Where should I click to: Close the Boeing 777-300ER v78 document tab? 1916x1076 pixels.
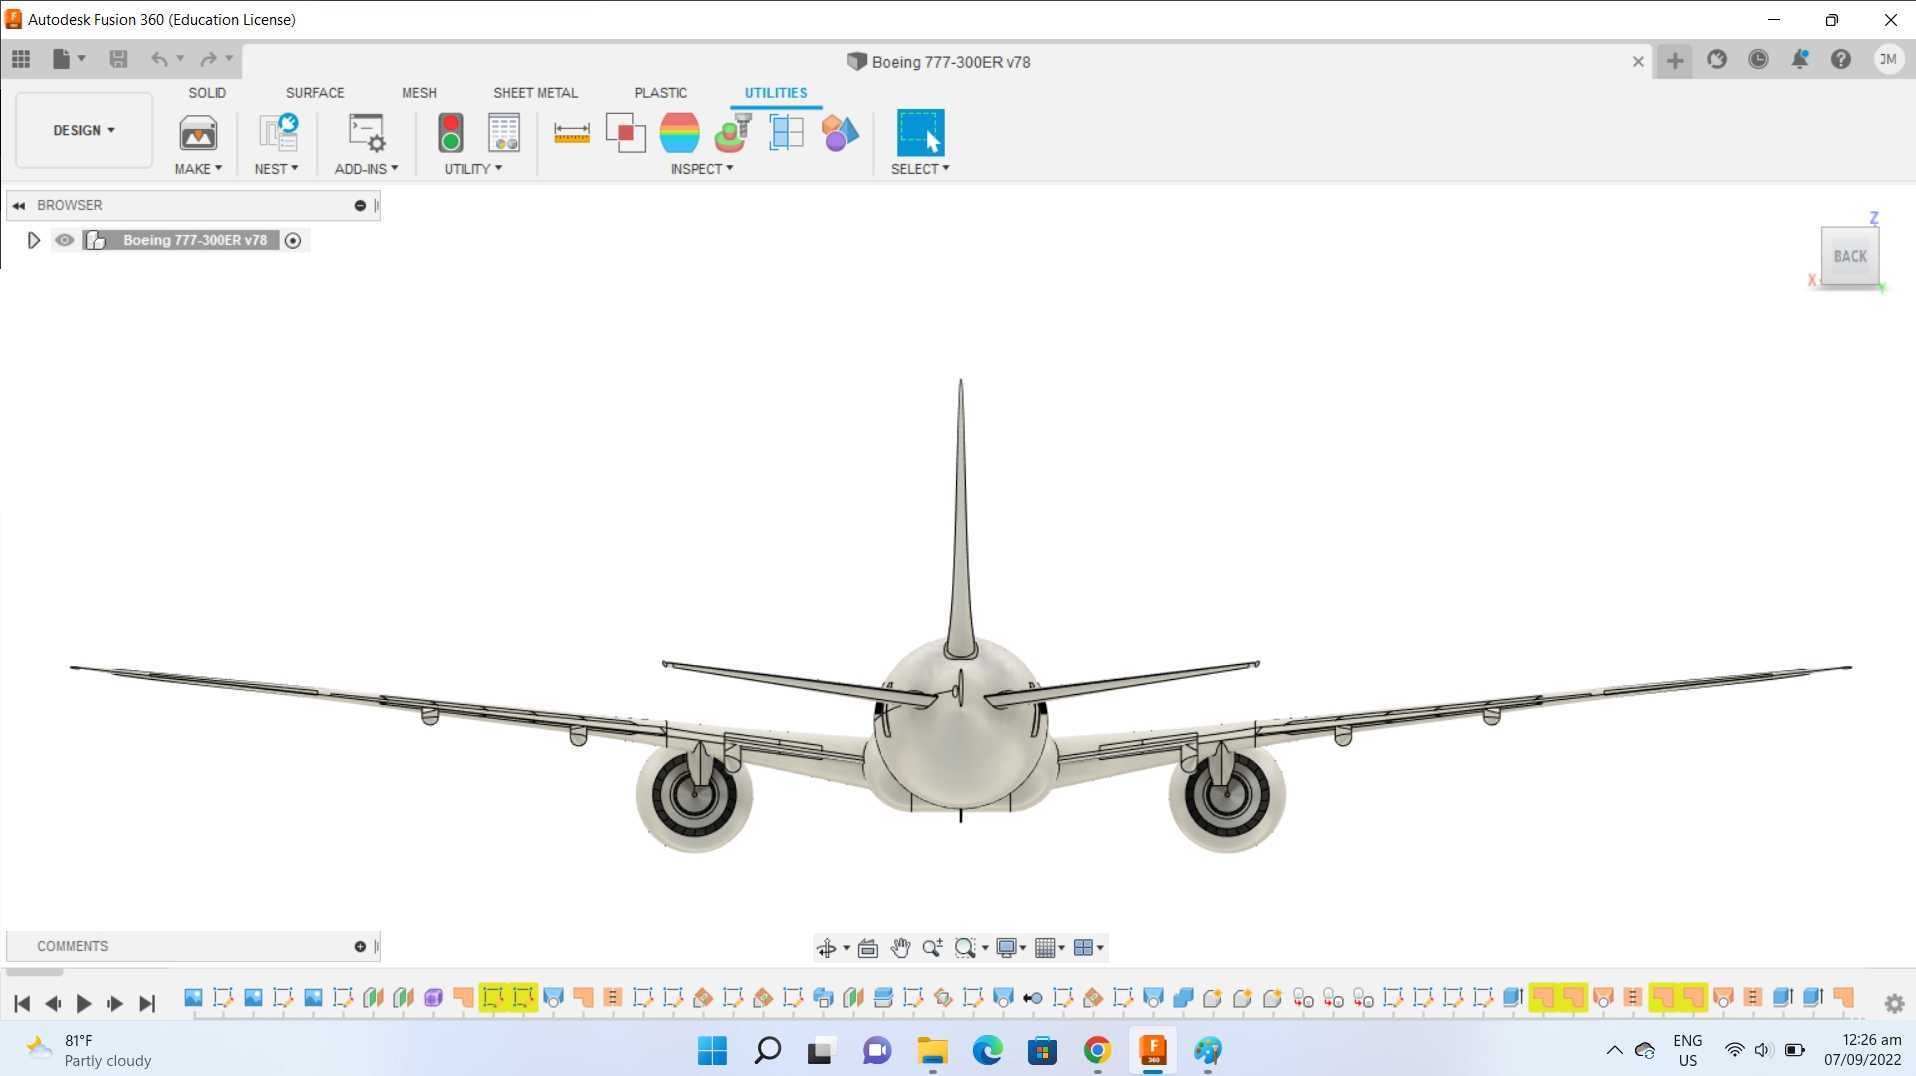click(x=1638, y=61)
